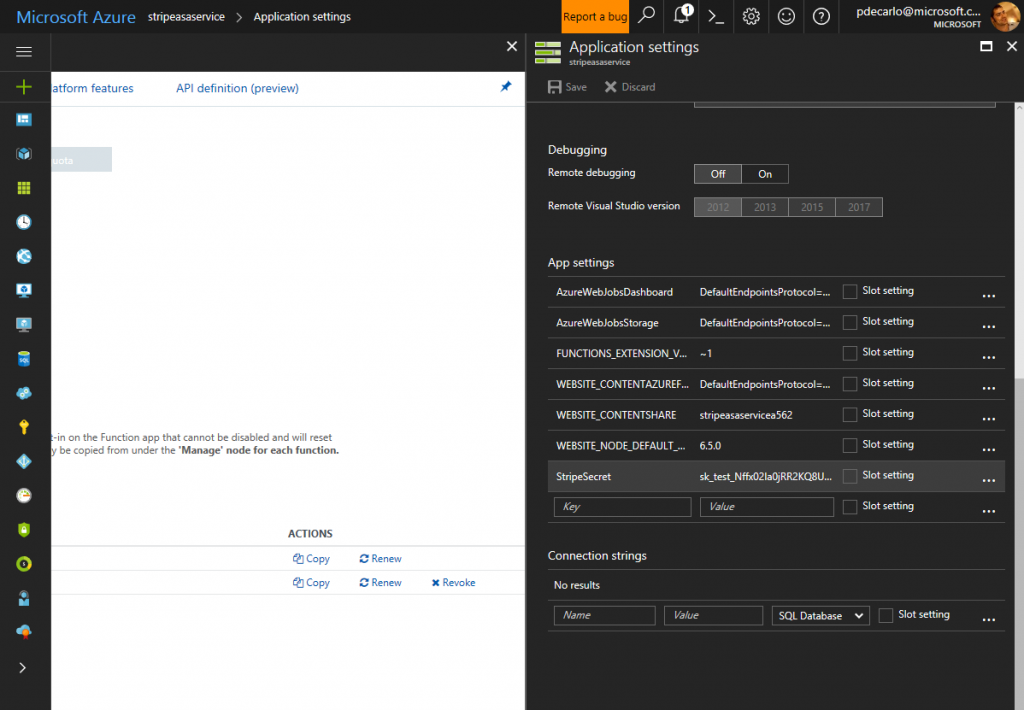This screenshot has height=710, width=1024.
Task: Open the Recent clock icon in sidebar
Action: point(24,222)
